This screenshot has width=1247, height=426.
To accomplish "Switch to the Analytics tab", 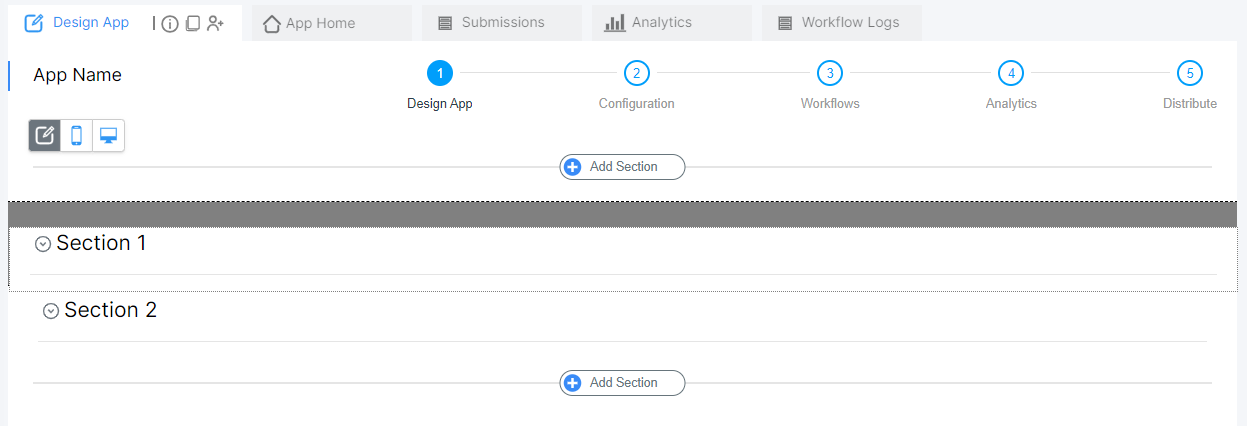I will [670, 23].
